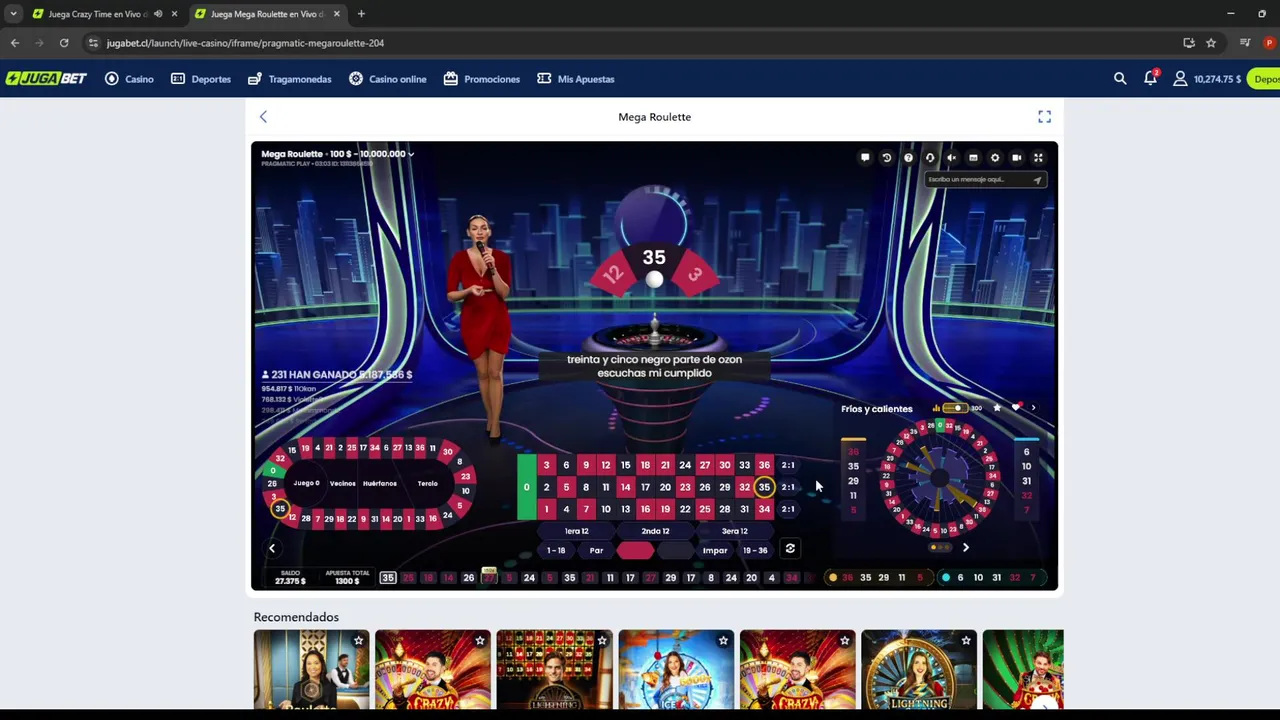
Task: Toggle the subtitles caption icon
Action: 973,157
